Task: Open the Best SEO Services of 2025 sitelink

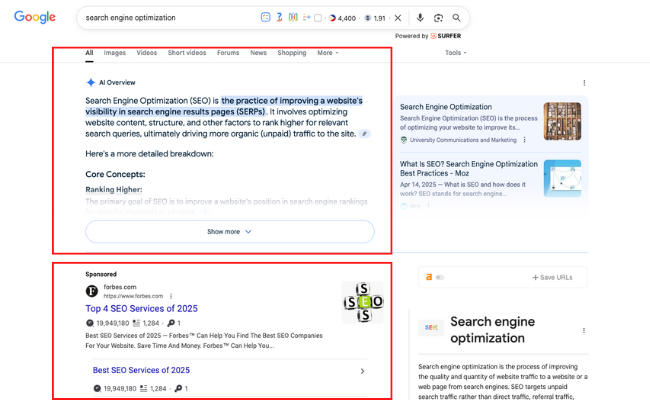Action: click(x=141, y=370)
